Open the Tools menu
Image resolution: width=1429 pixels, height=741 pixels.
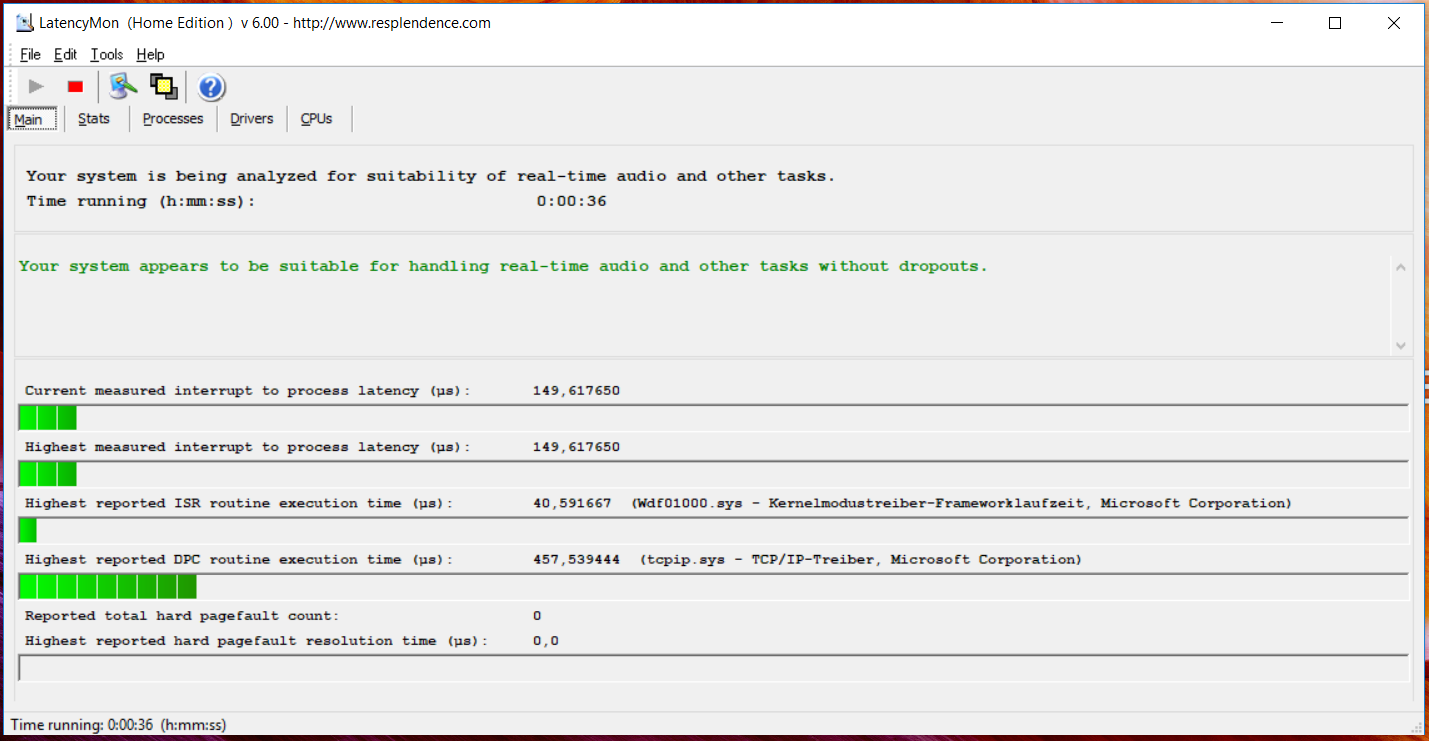pyautogui.click(x=106, y=55)
